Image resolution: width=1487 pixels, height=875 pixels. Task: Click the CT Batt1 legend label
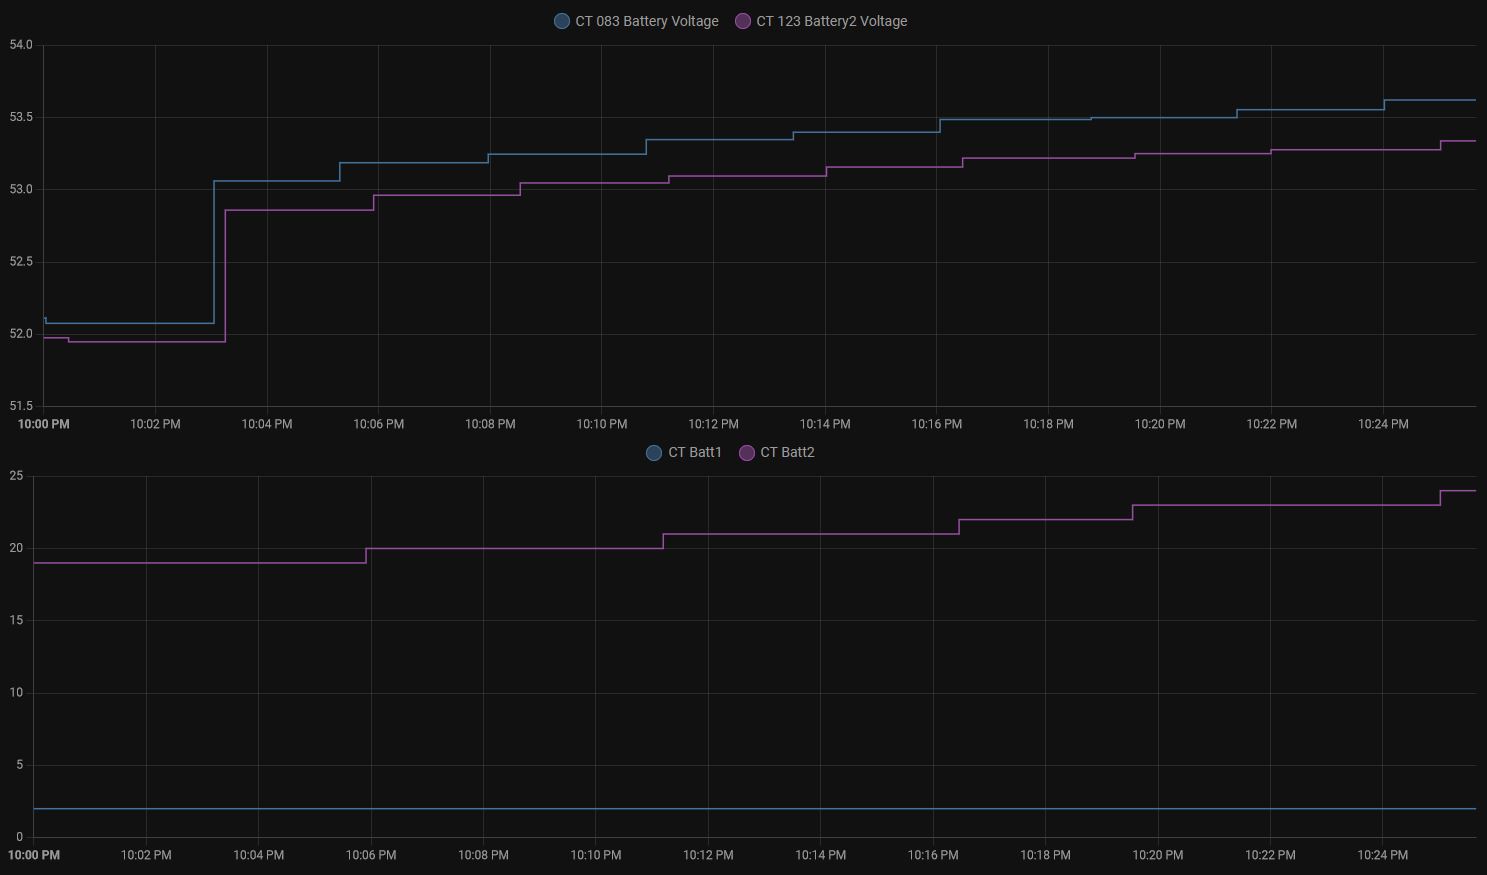695,453
